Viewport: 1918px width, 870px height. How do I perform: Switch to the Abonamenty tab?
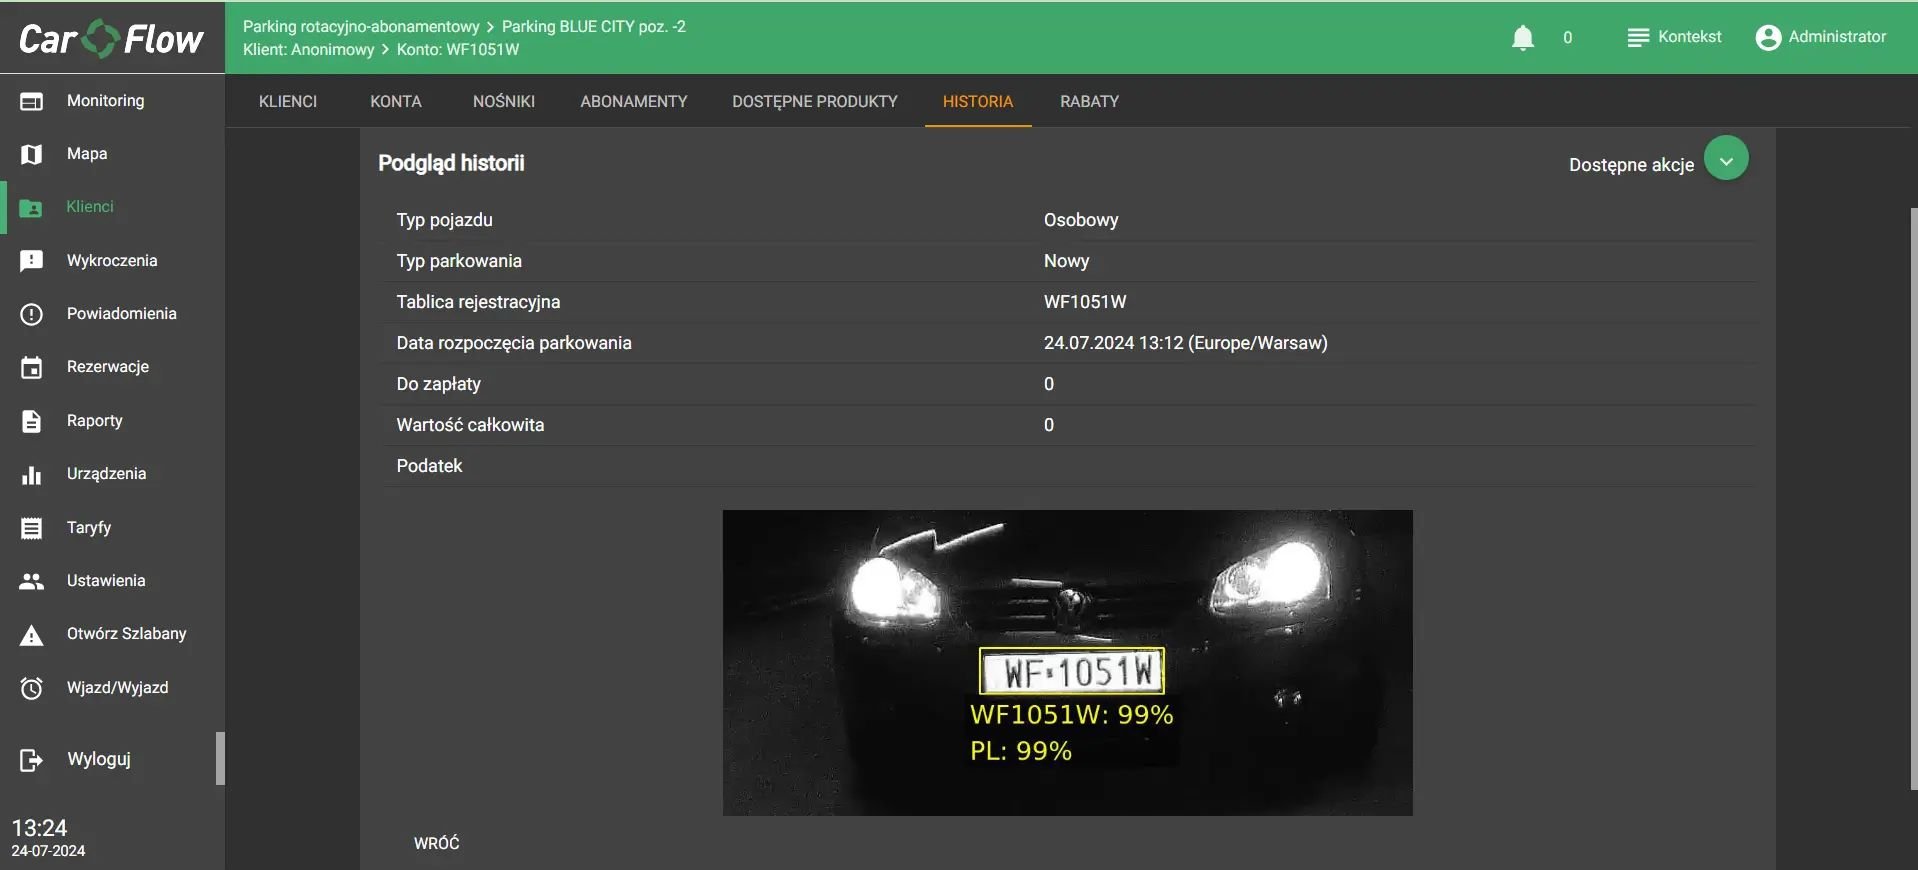(633, 102)
